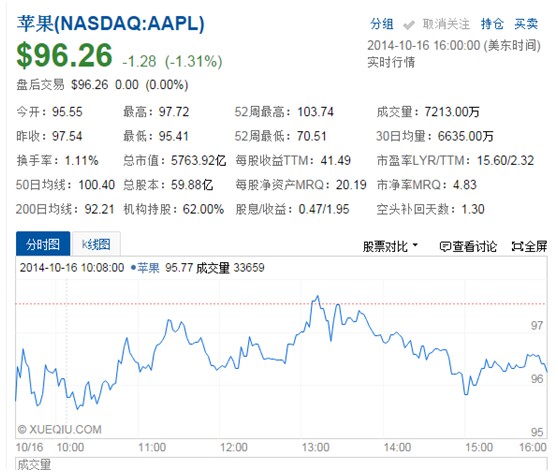Click the 全屏 fullscreen button
The image size is (558, 472).
click(x=529, y=246)
